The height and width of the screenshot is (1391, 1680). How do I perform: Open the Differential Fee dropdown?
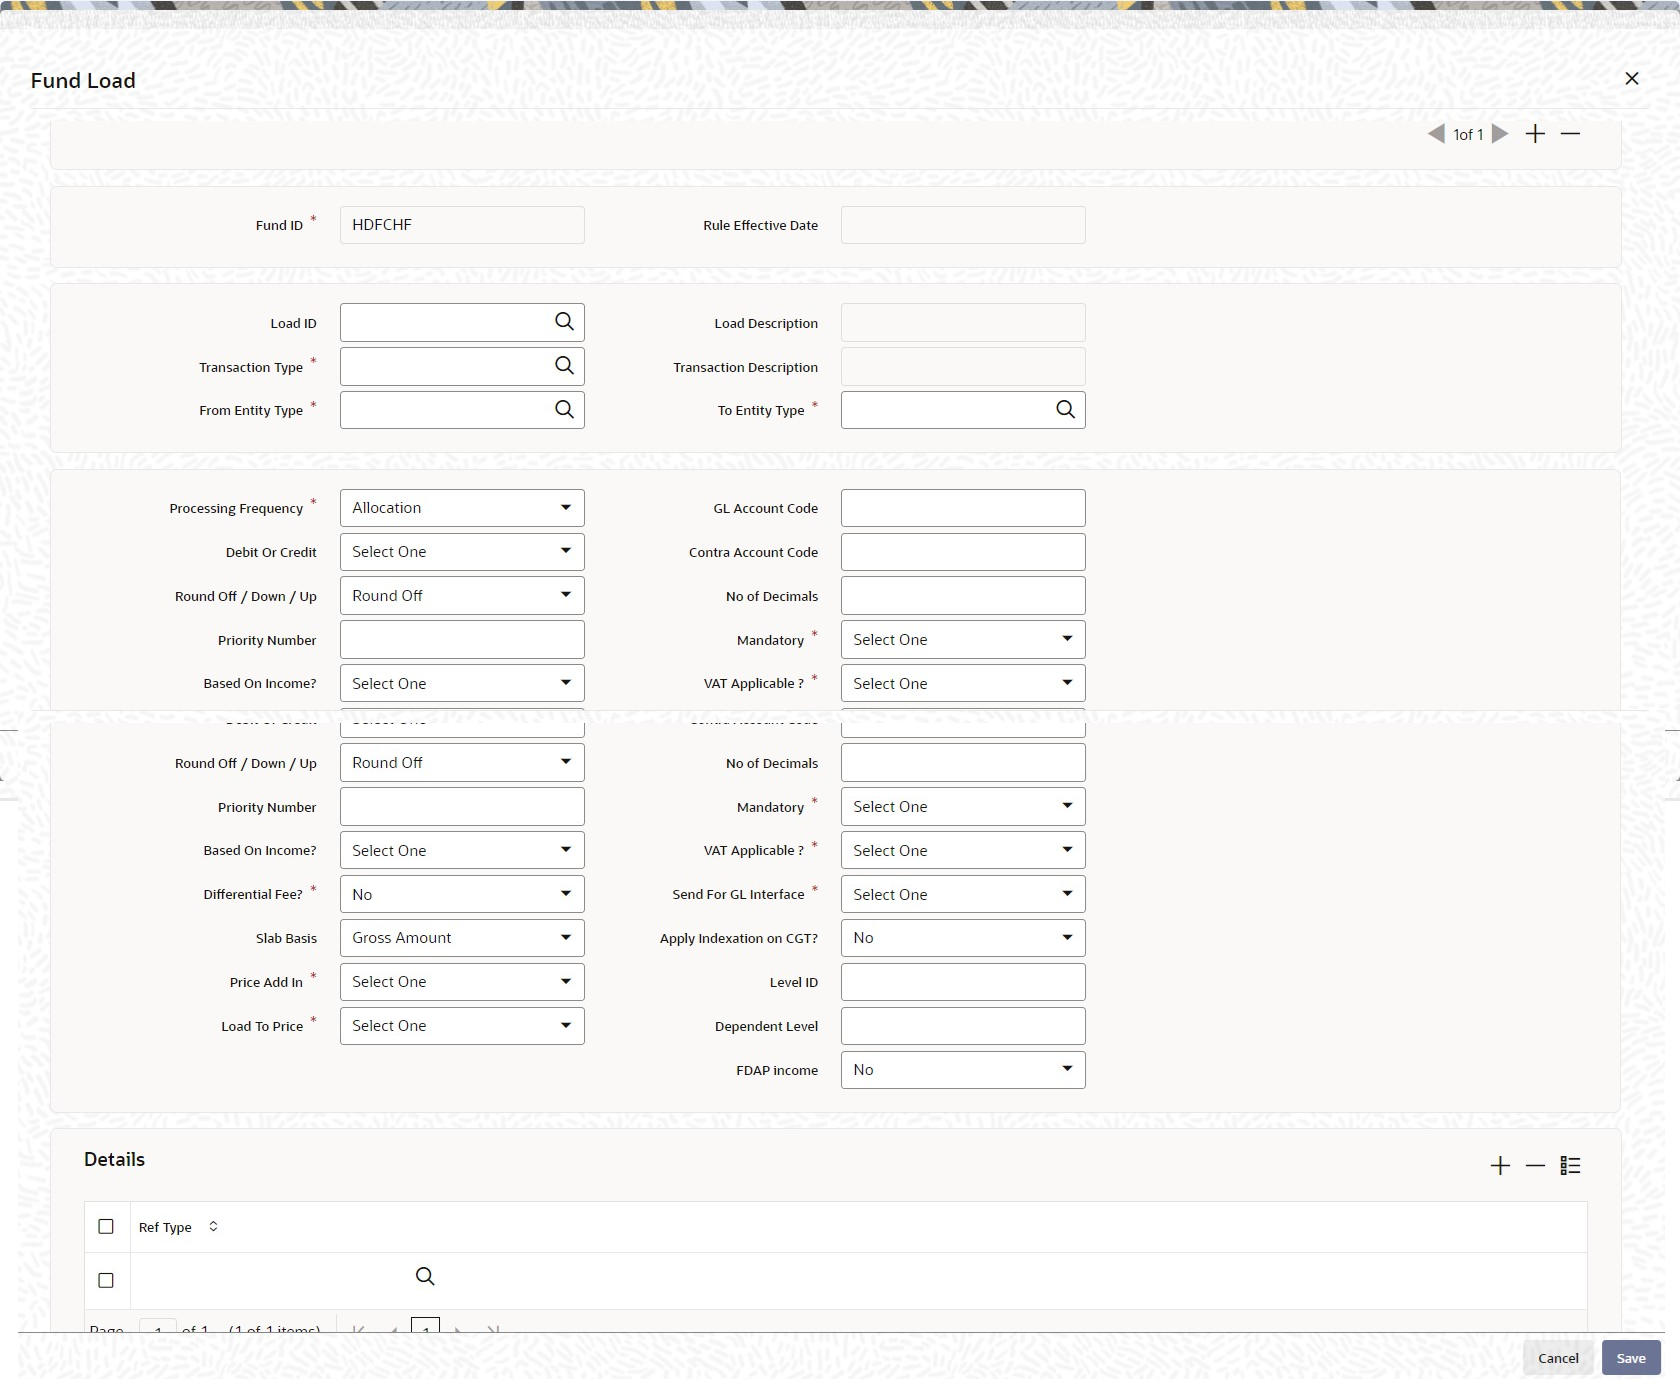click(x=462, y=894)
